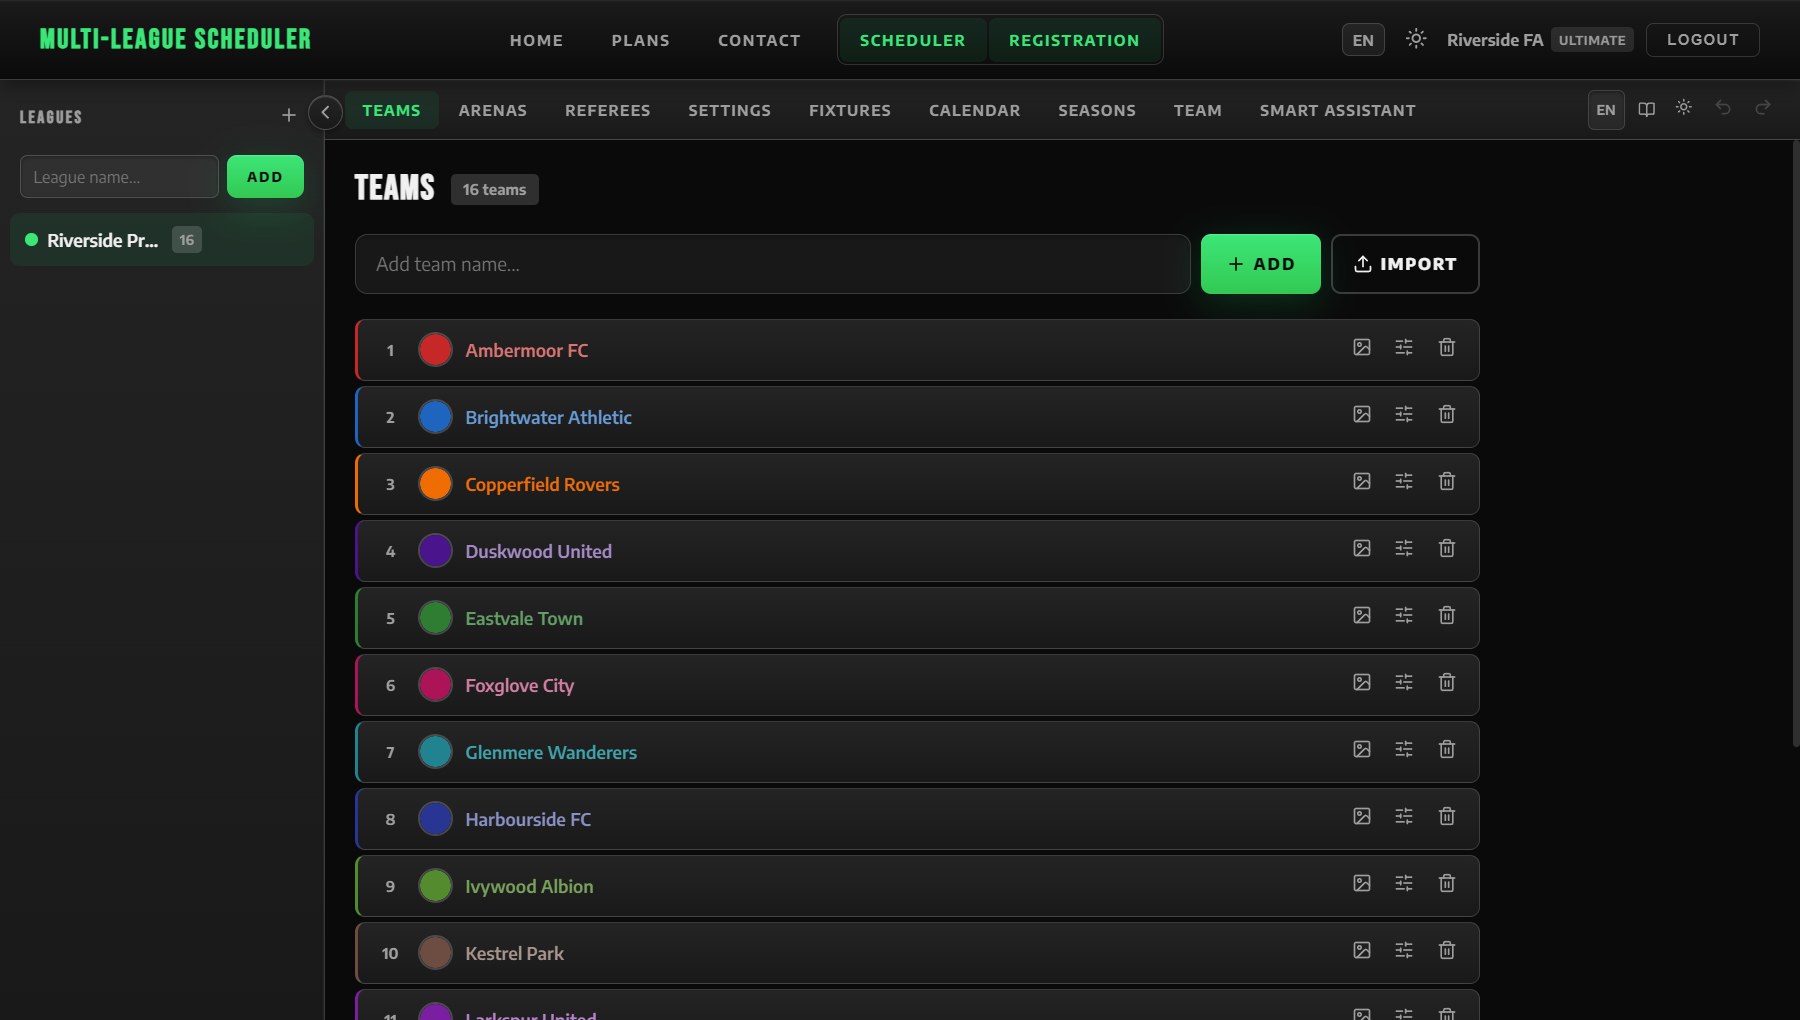Set logo image for Glenmere Wanderers
1800x1020 pixels.
(x=1362, y=750)
